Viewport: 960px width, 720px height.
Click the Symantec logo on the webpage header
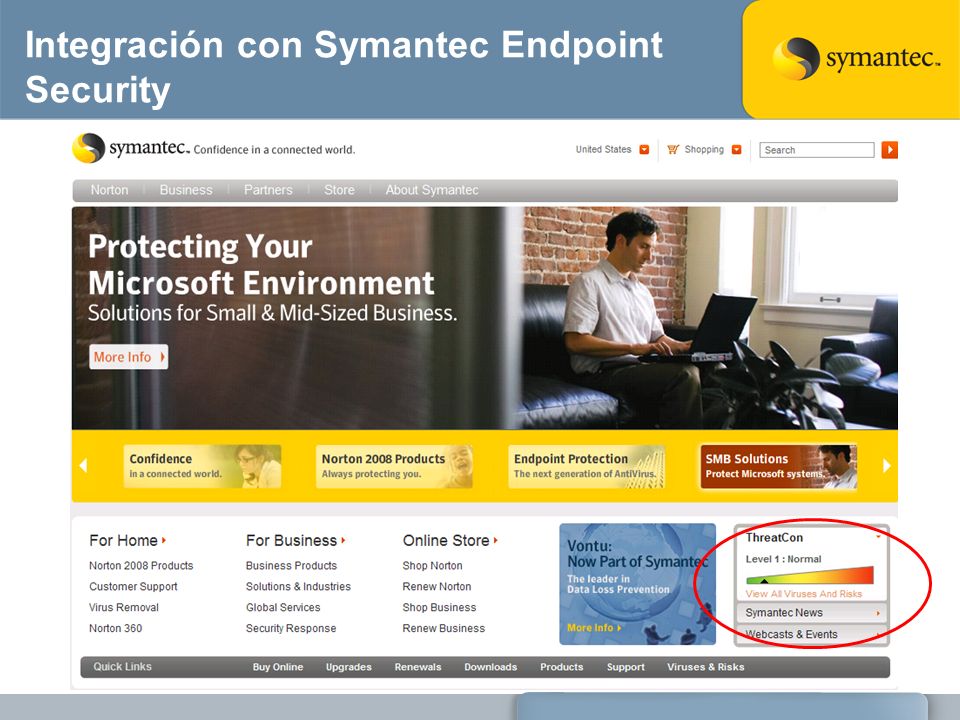[131, 148]
